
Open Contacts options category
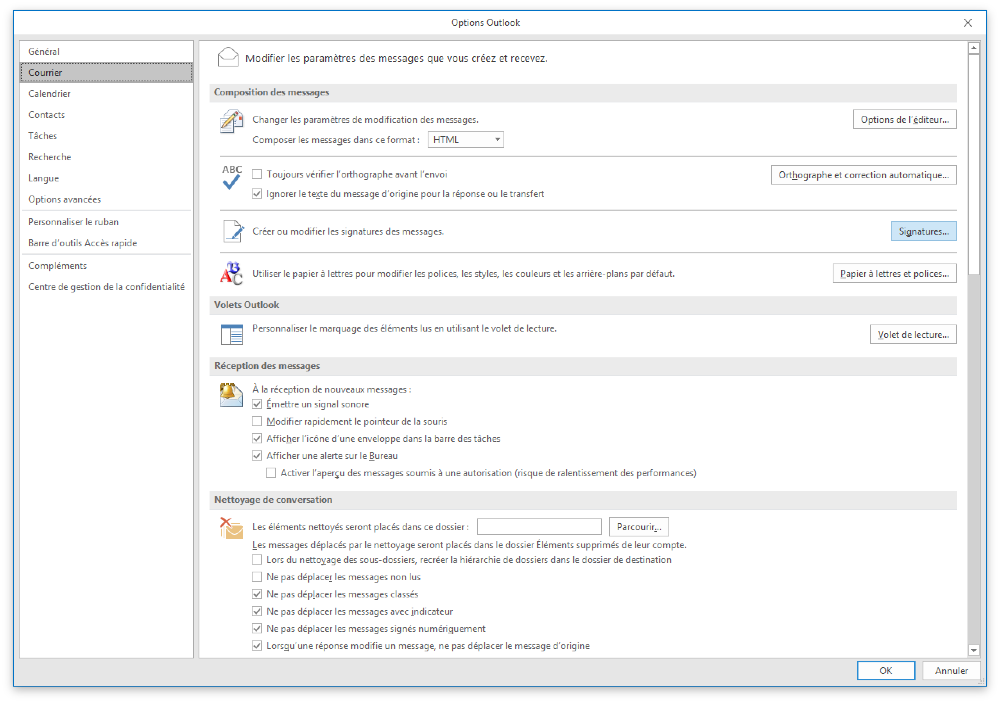[x=107, y=115]
